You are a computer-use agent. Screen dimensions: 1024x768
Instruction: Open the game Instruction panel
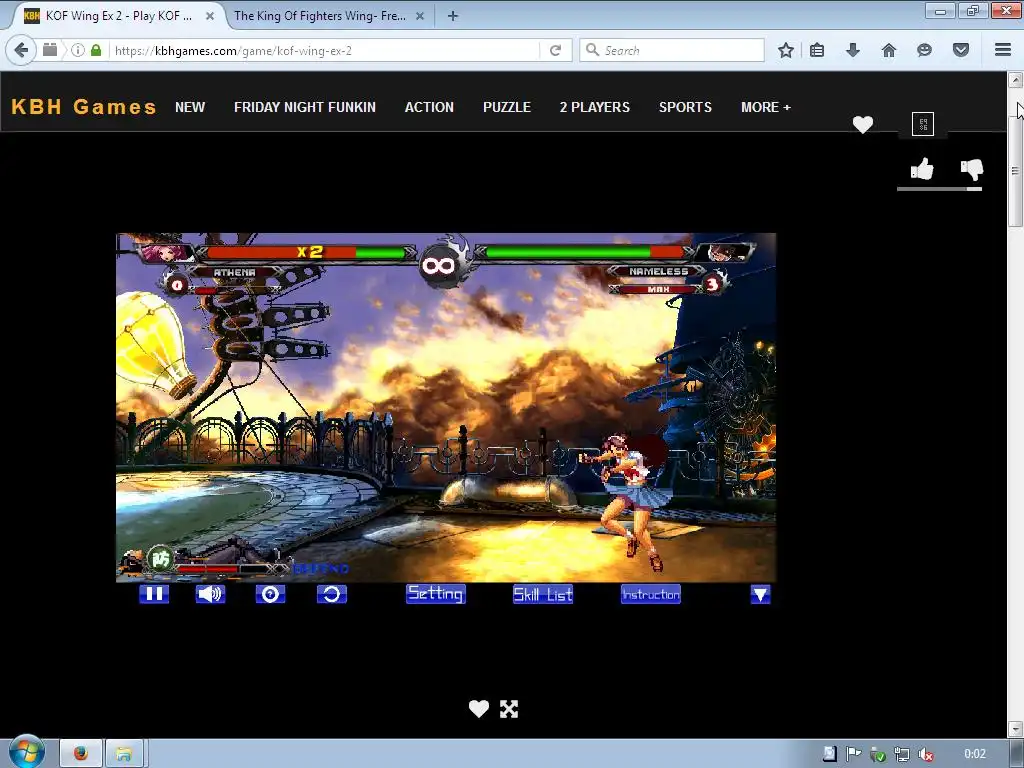click(x=650, y=594)
